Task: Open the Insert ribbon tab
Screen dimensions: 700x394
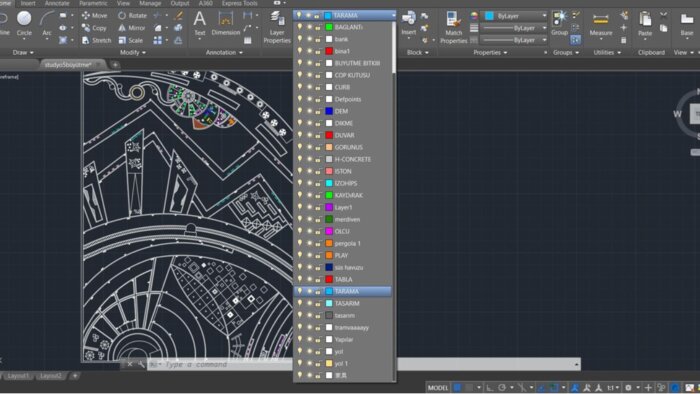Action: [28, 3]
